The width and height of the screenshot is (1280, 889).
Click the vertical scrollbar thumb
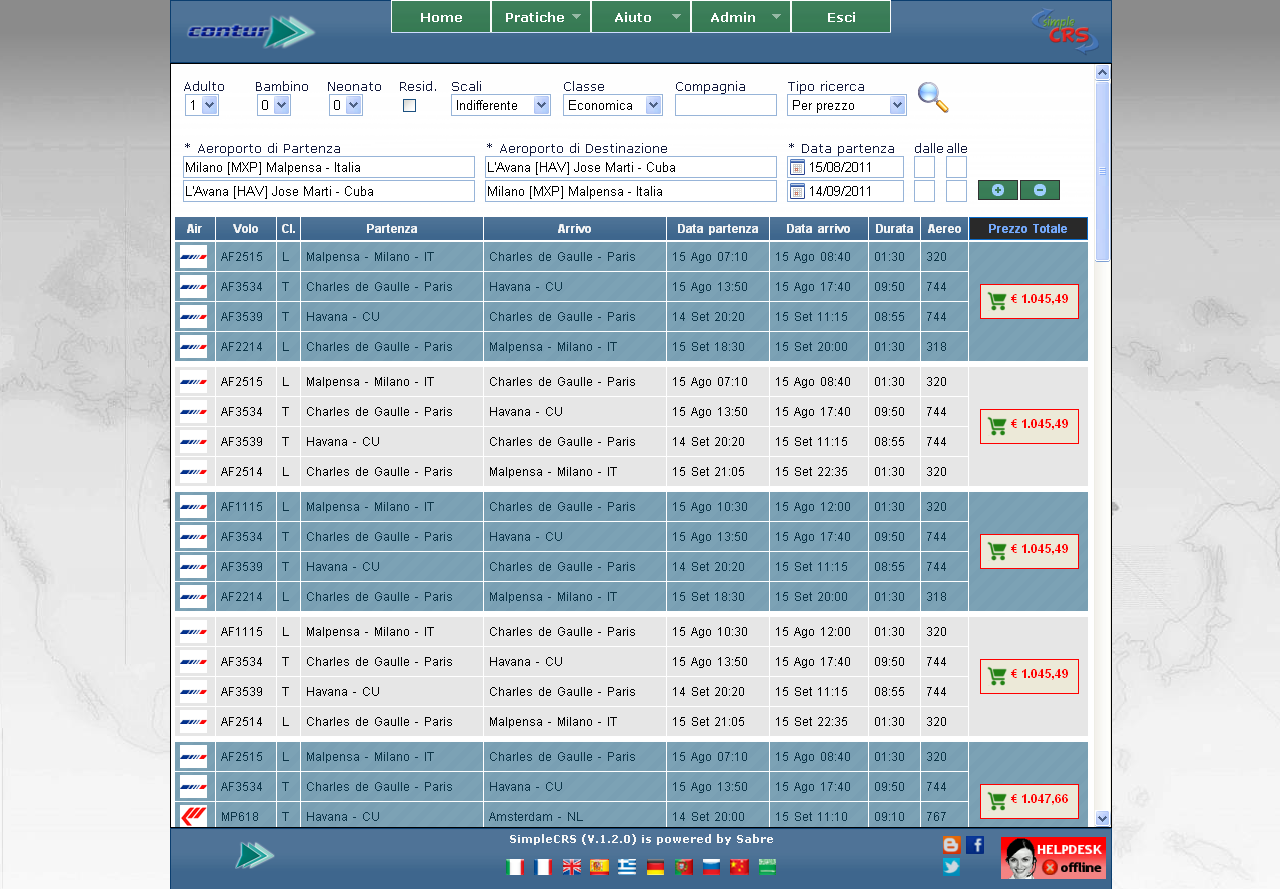point(1103,171)
